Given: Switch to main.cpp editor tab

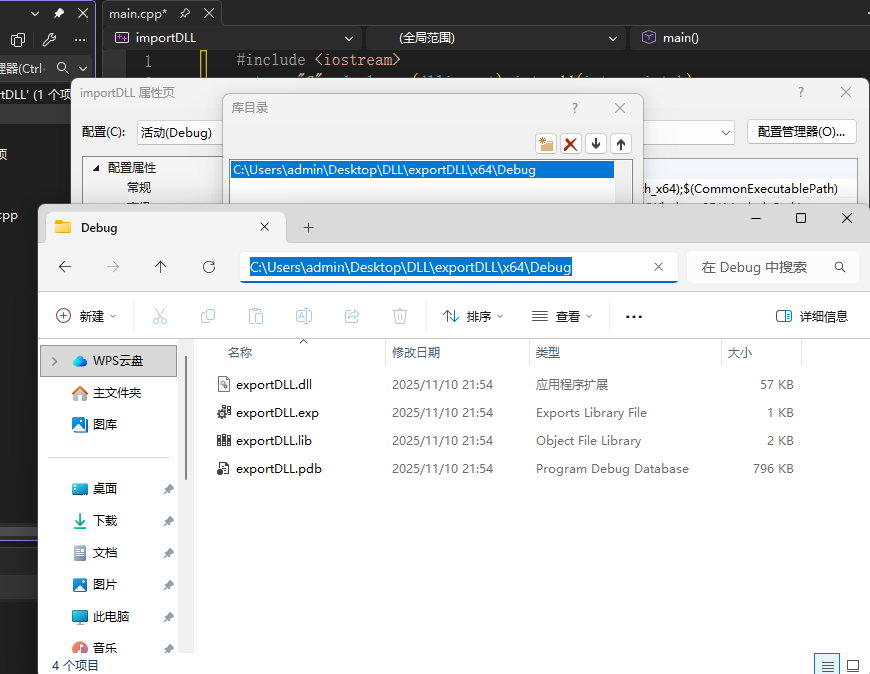Looking at the screenshot, I should [138, 13].
